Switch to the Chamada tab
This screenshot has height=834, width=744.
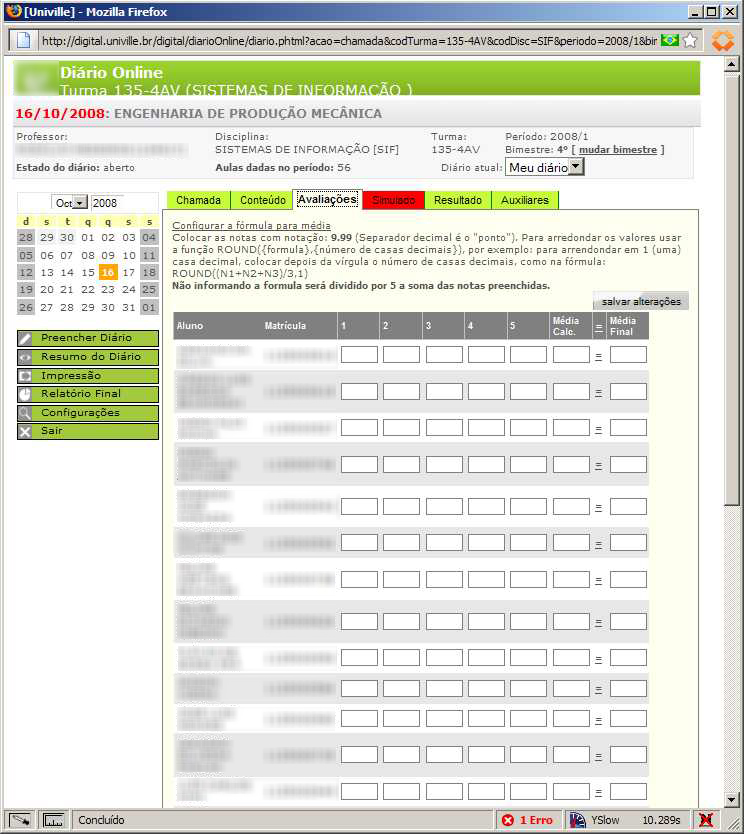pos(198,200)
